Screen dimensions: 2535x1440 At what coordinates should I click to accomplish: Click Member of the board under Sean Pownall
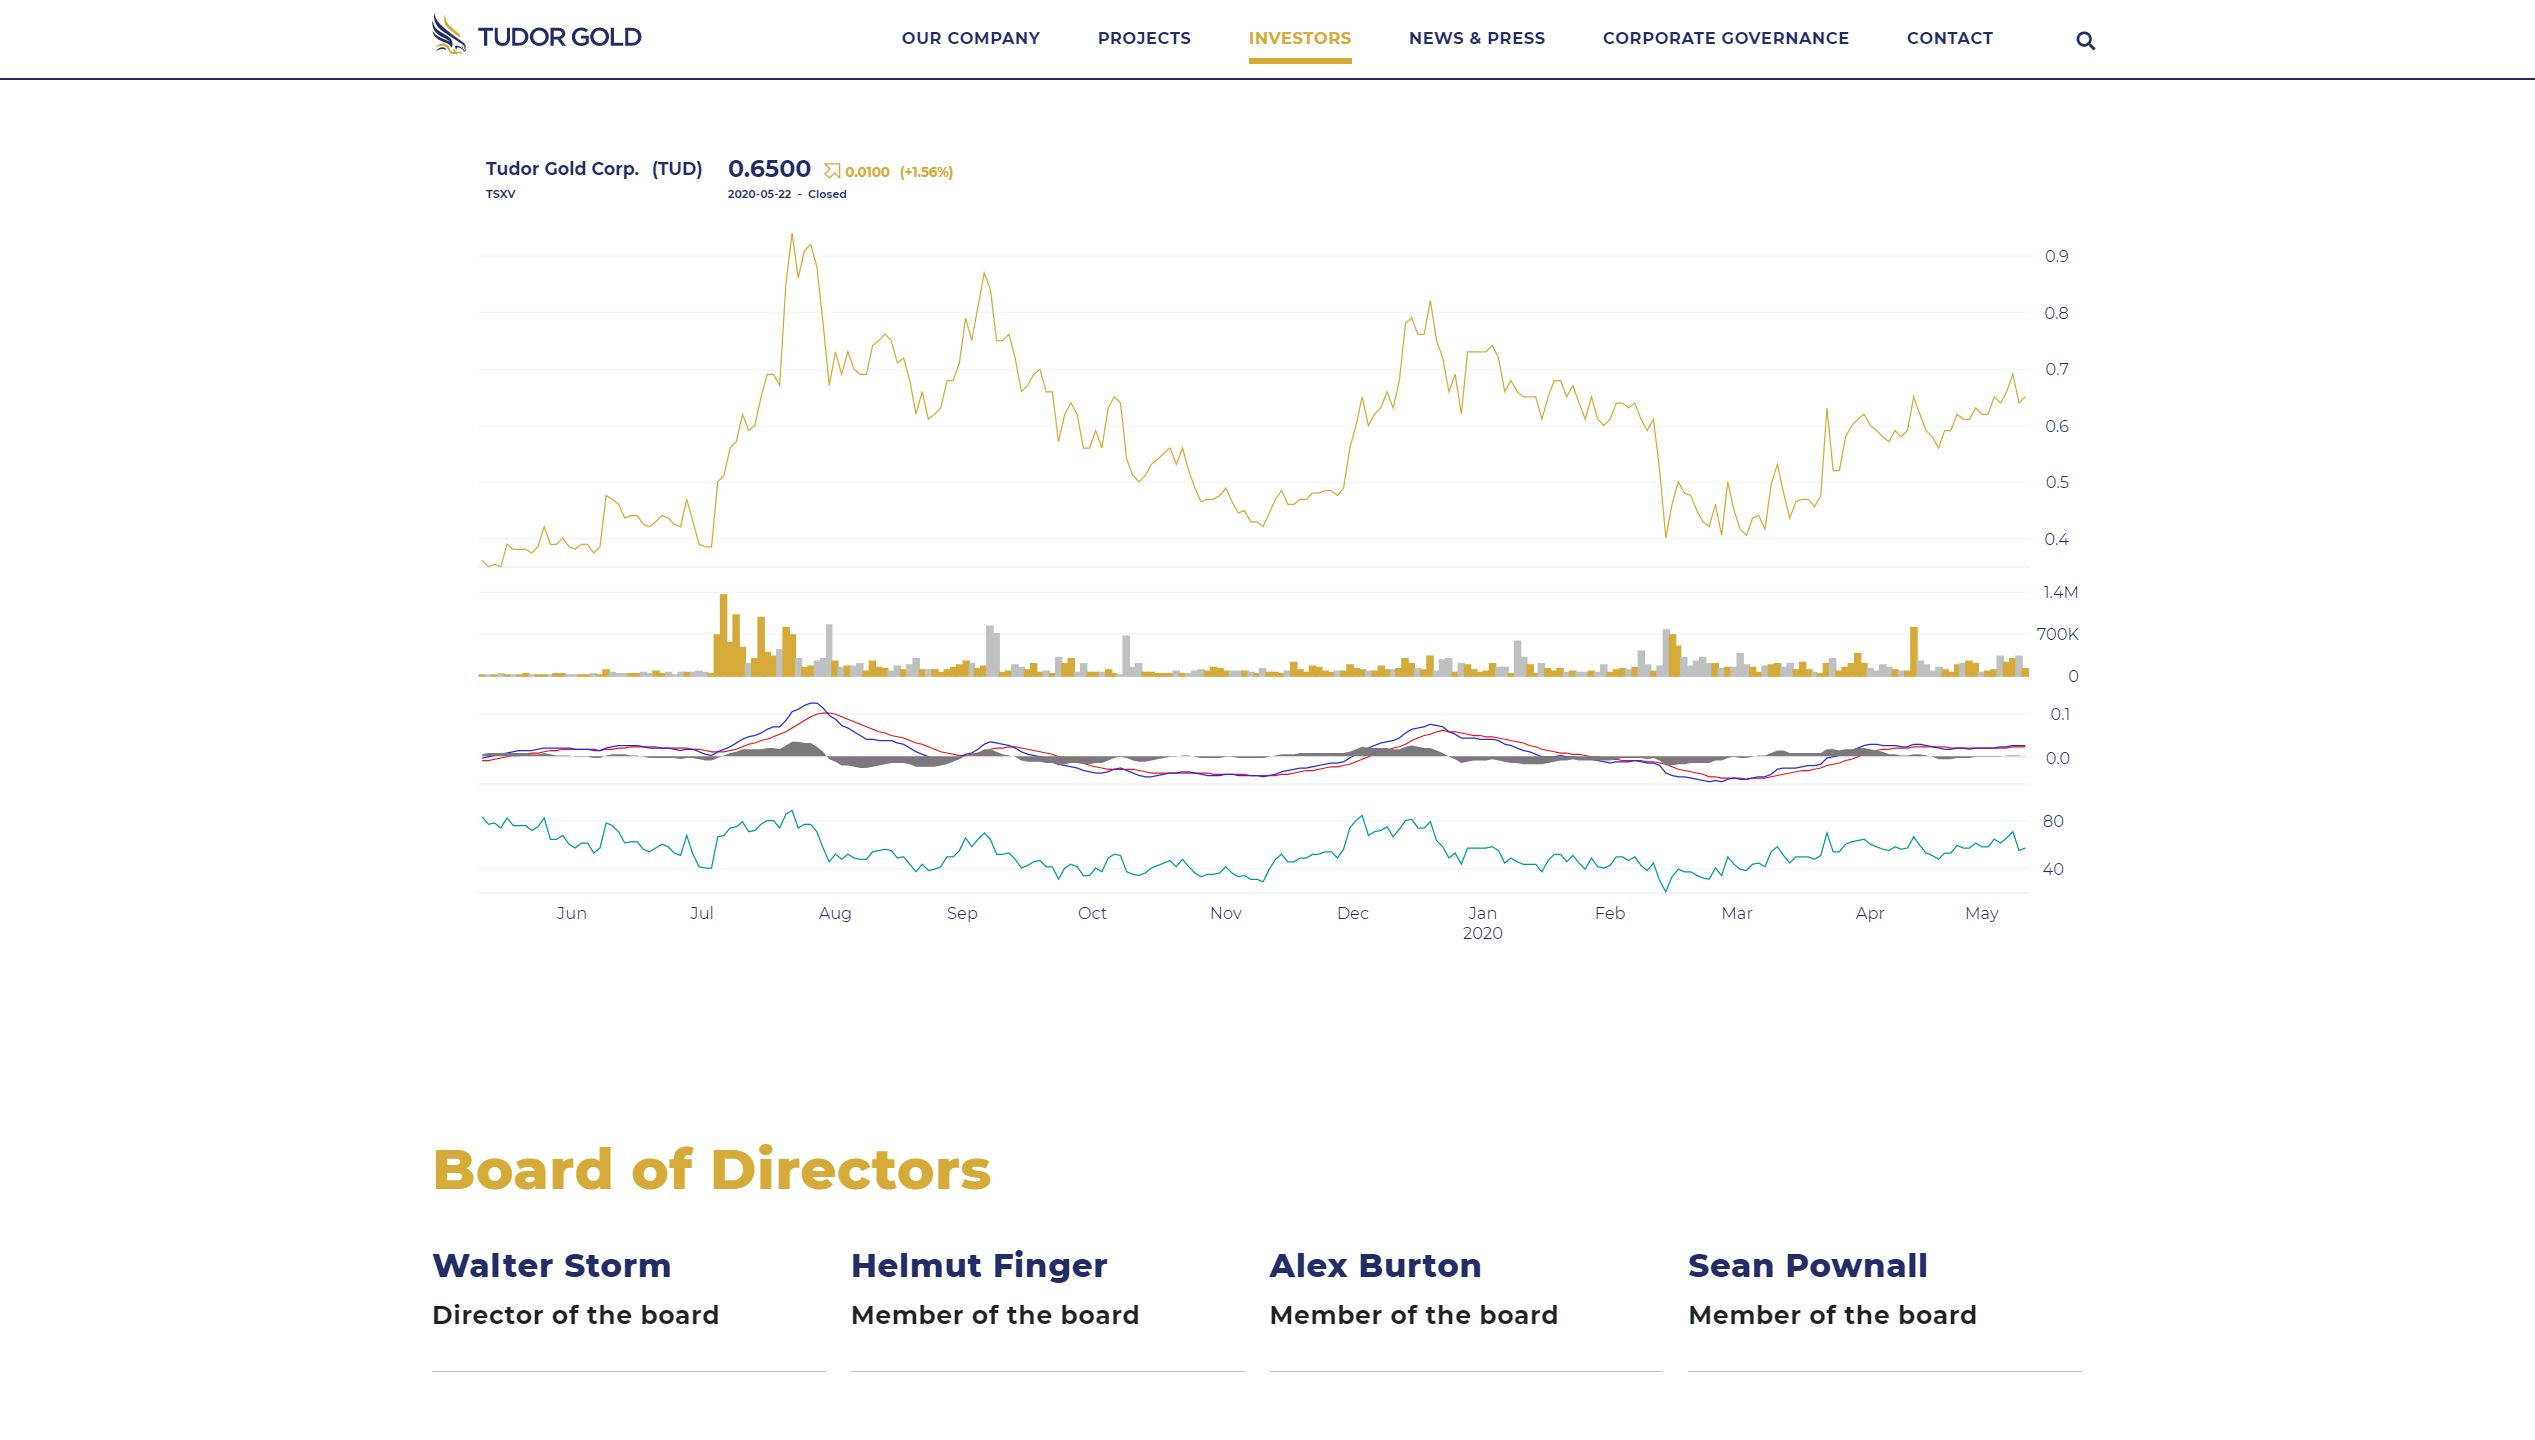[1832, 1315]
